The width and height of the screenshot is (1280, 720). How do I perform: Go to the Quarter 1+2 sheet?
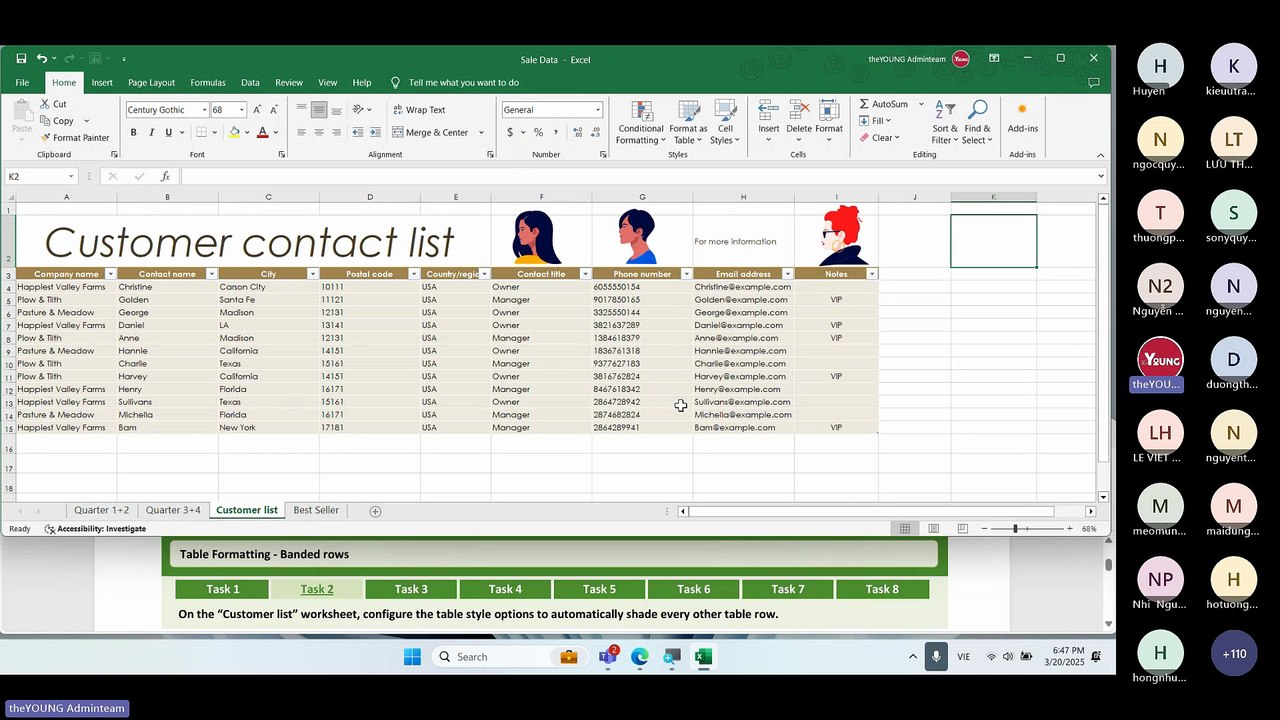pos(101,510)
